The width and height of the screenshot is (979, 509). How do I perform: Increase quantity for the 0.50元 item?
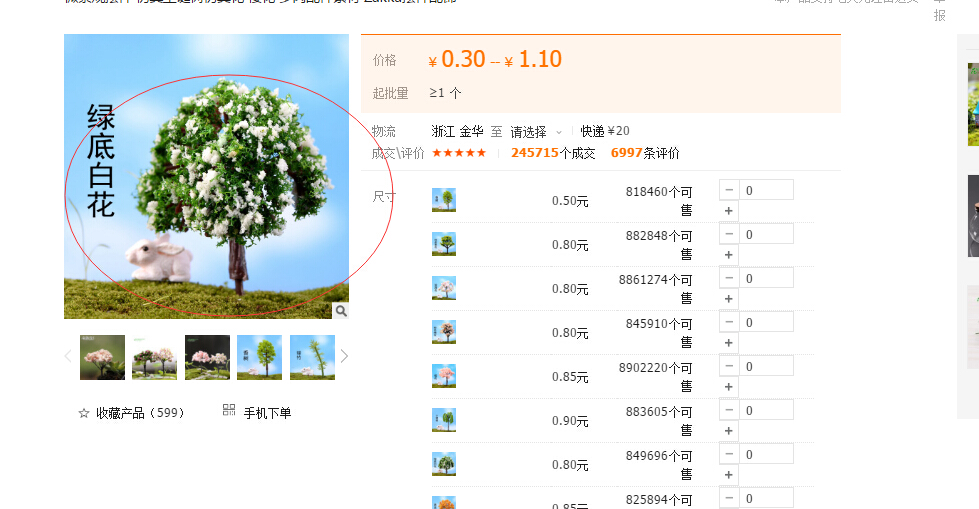729,211
